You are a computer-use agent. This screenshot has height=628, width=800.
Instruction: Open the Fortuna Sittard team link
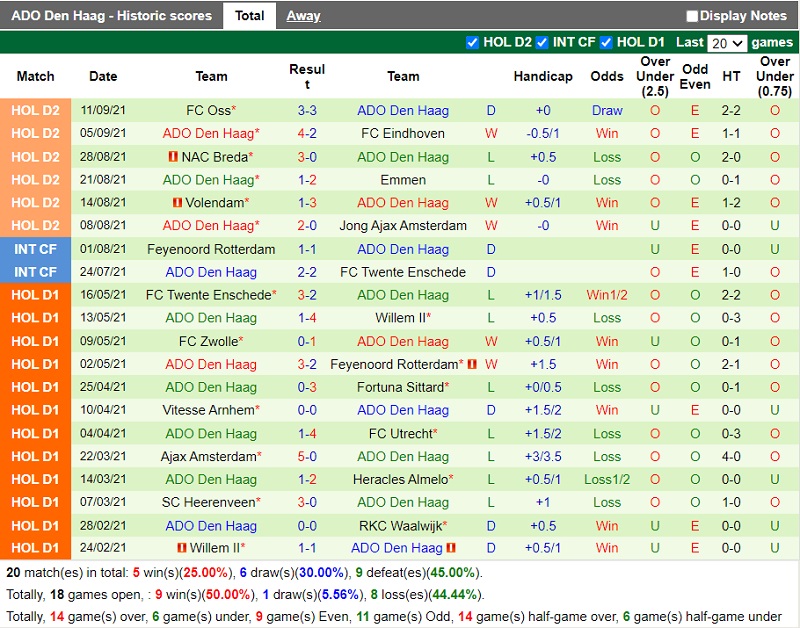tap(399, 388)
